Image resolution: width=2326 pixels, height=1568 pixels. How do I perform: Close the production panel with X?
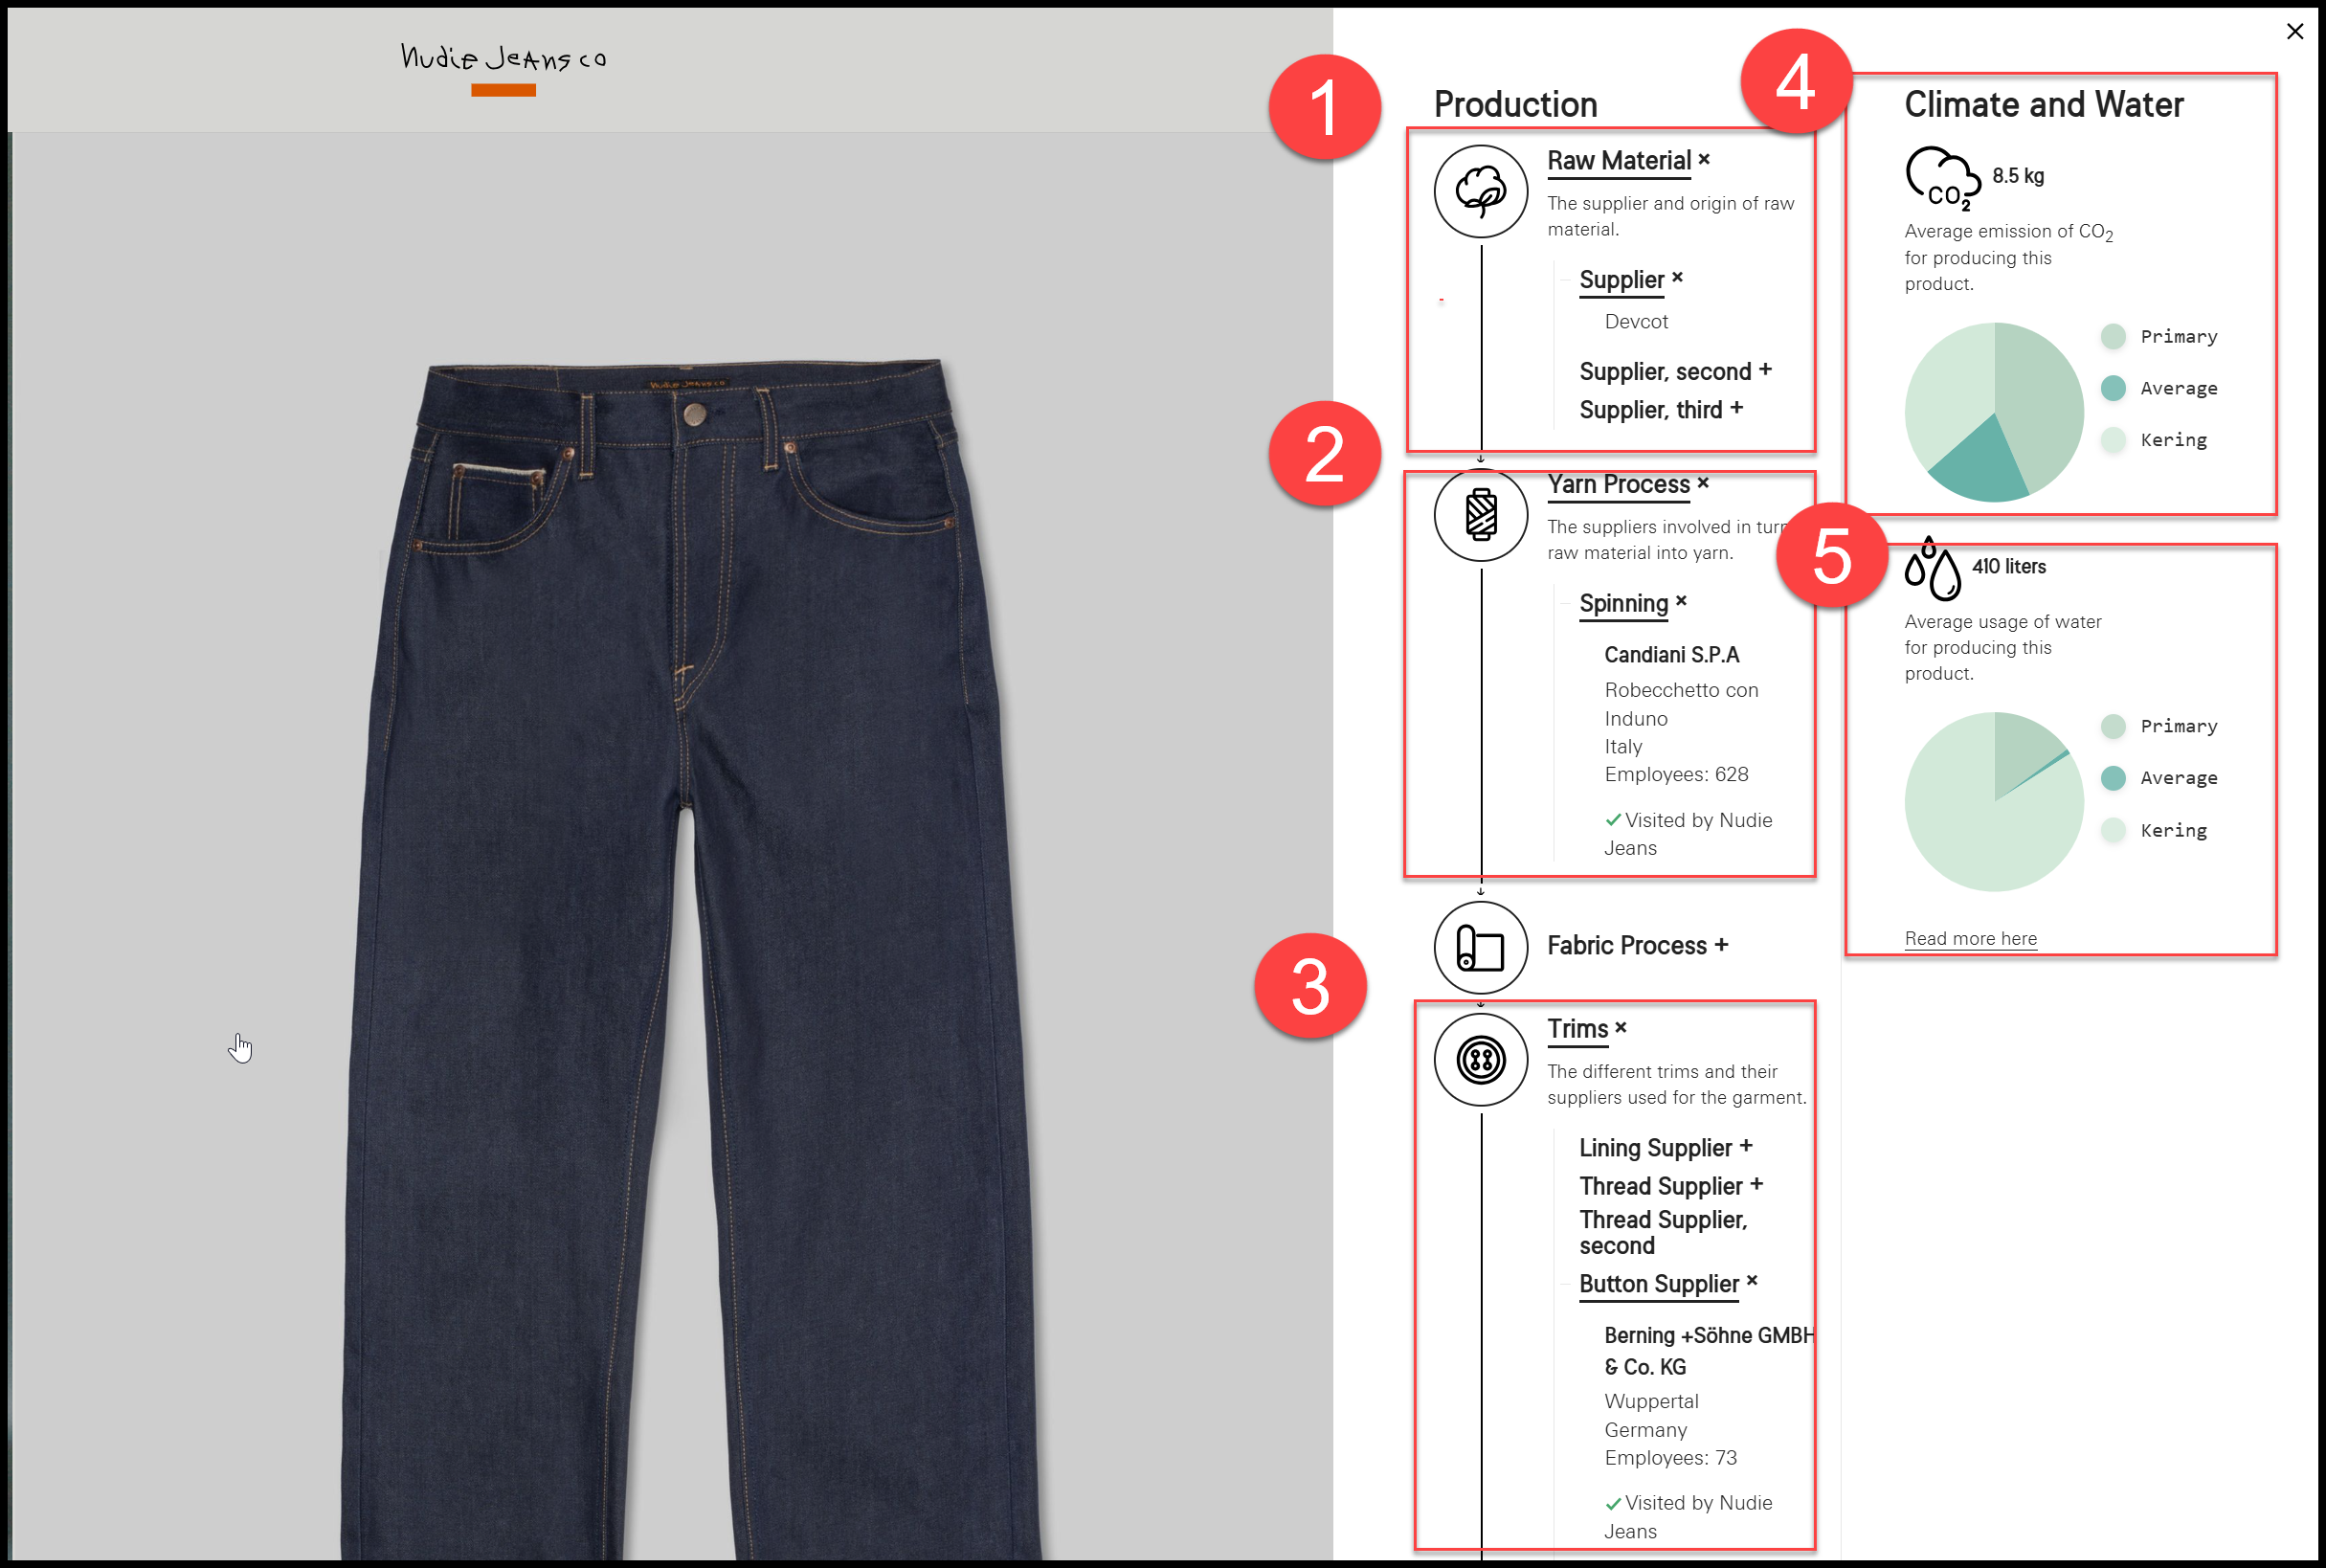click(x=2294, y=31)
